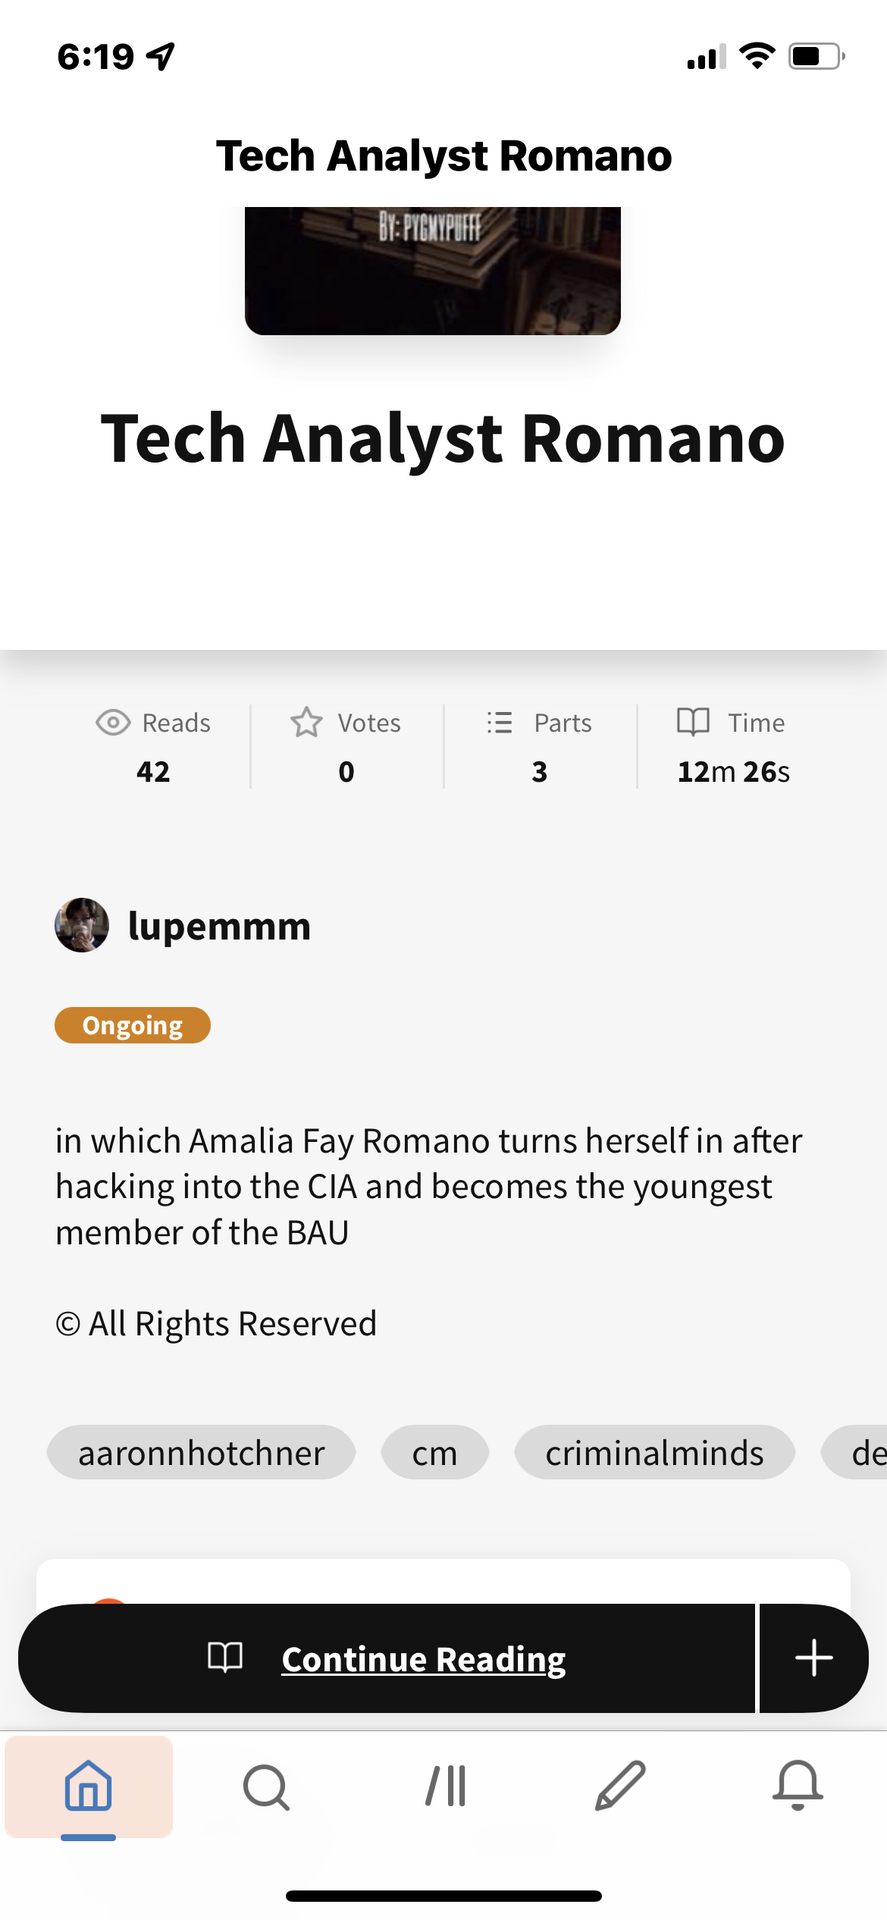Select the cm tag
The width and height of the screenshot is (887, 1920).
434,1453
